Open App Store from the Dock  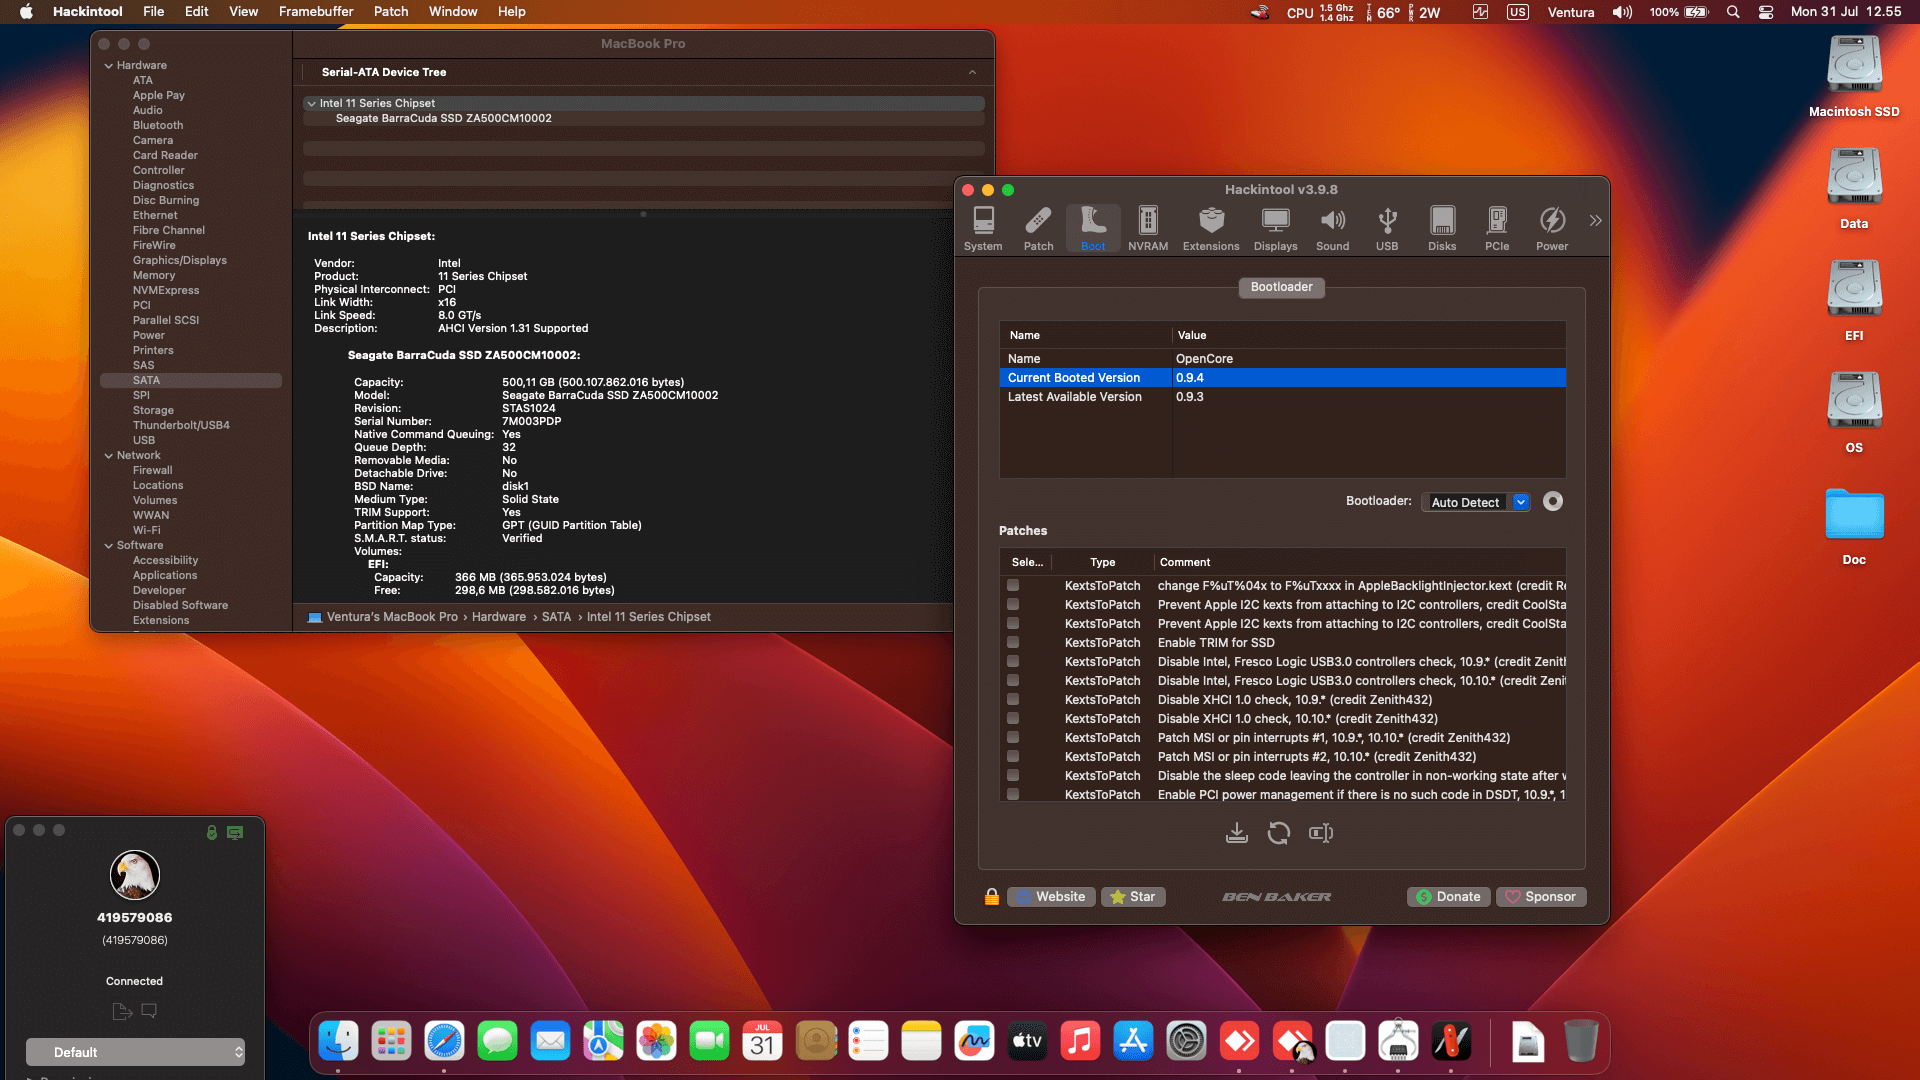1133,1042
